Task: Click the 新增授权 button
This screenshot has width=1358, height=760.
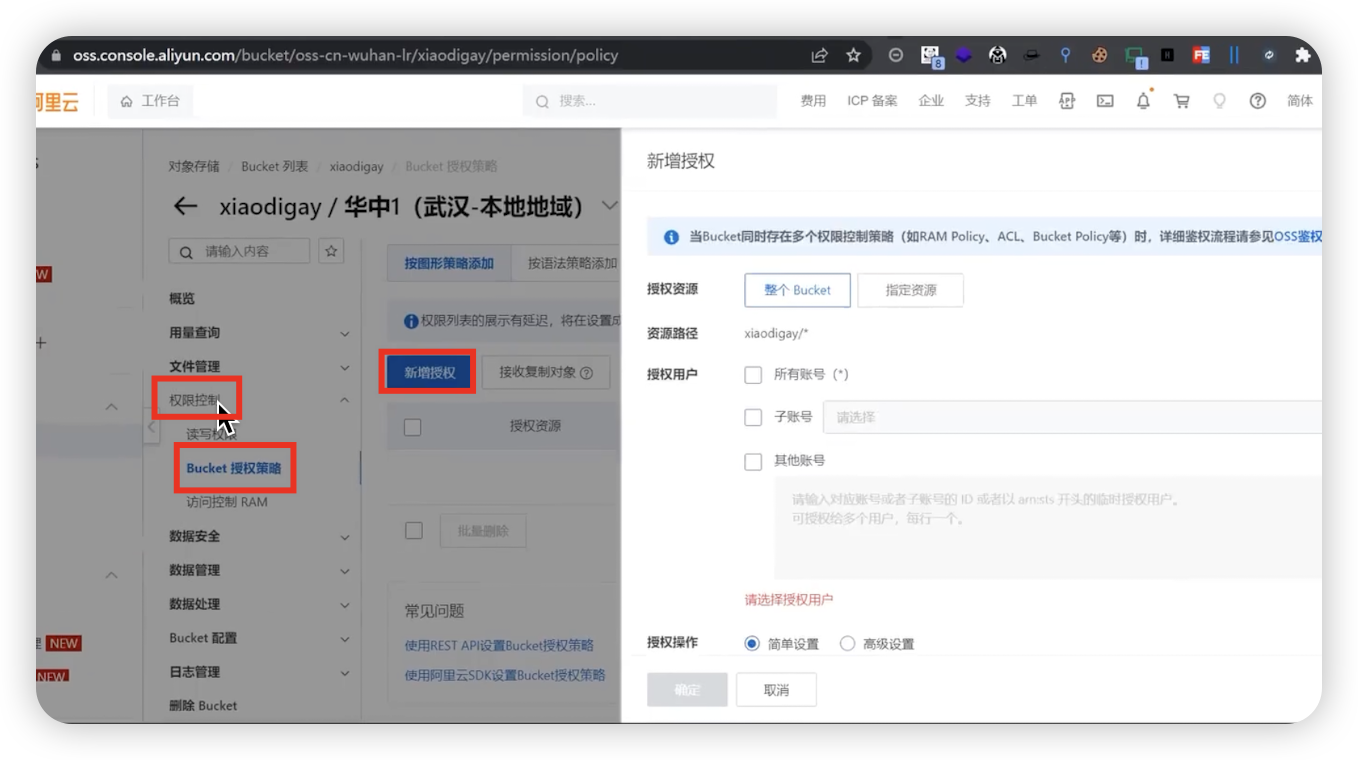Action: (430, 373)
